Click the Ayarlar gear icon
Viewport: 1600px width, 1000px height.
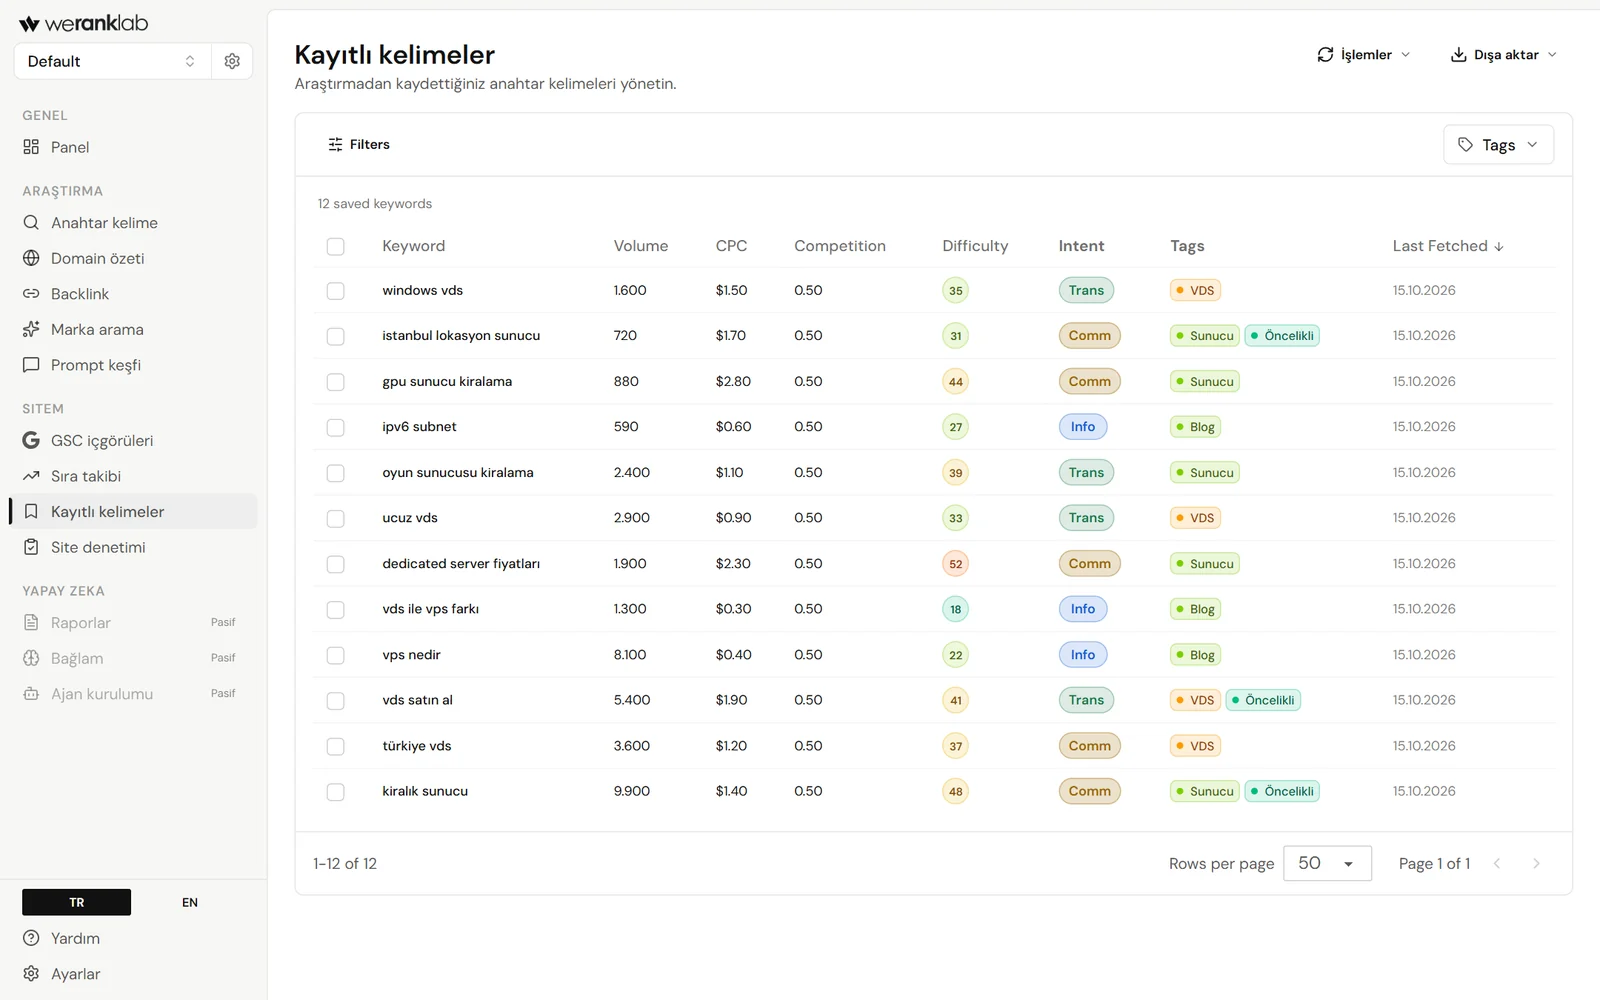coord(31,974)
